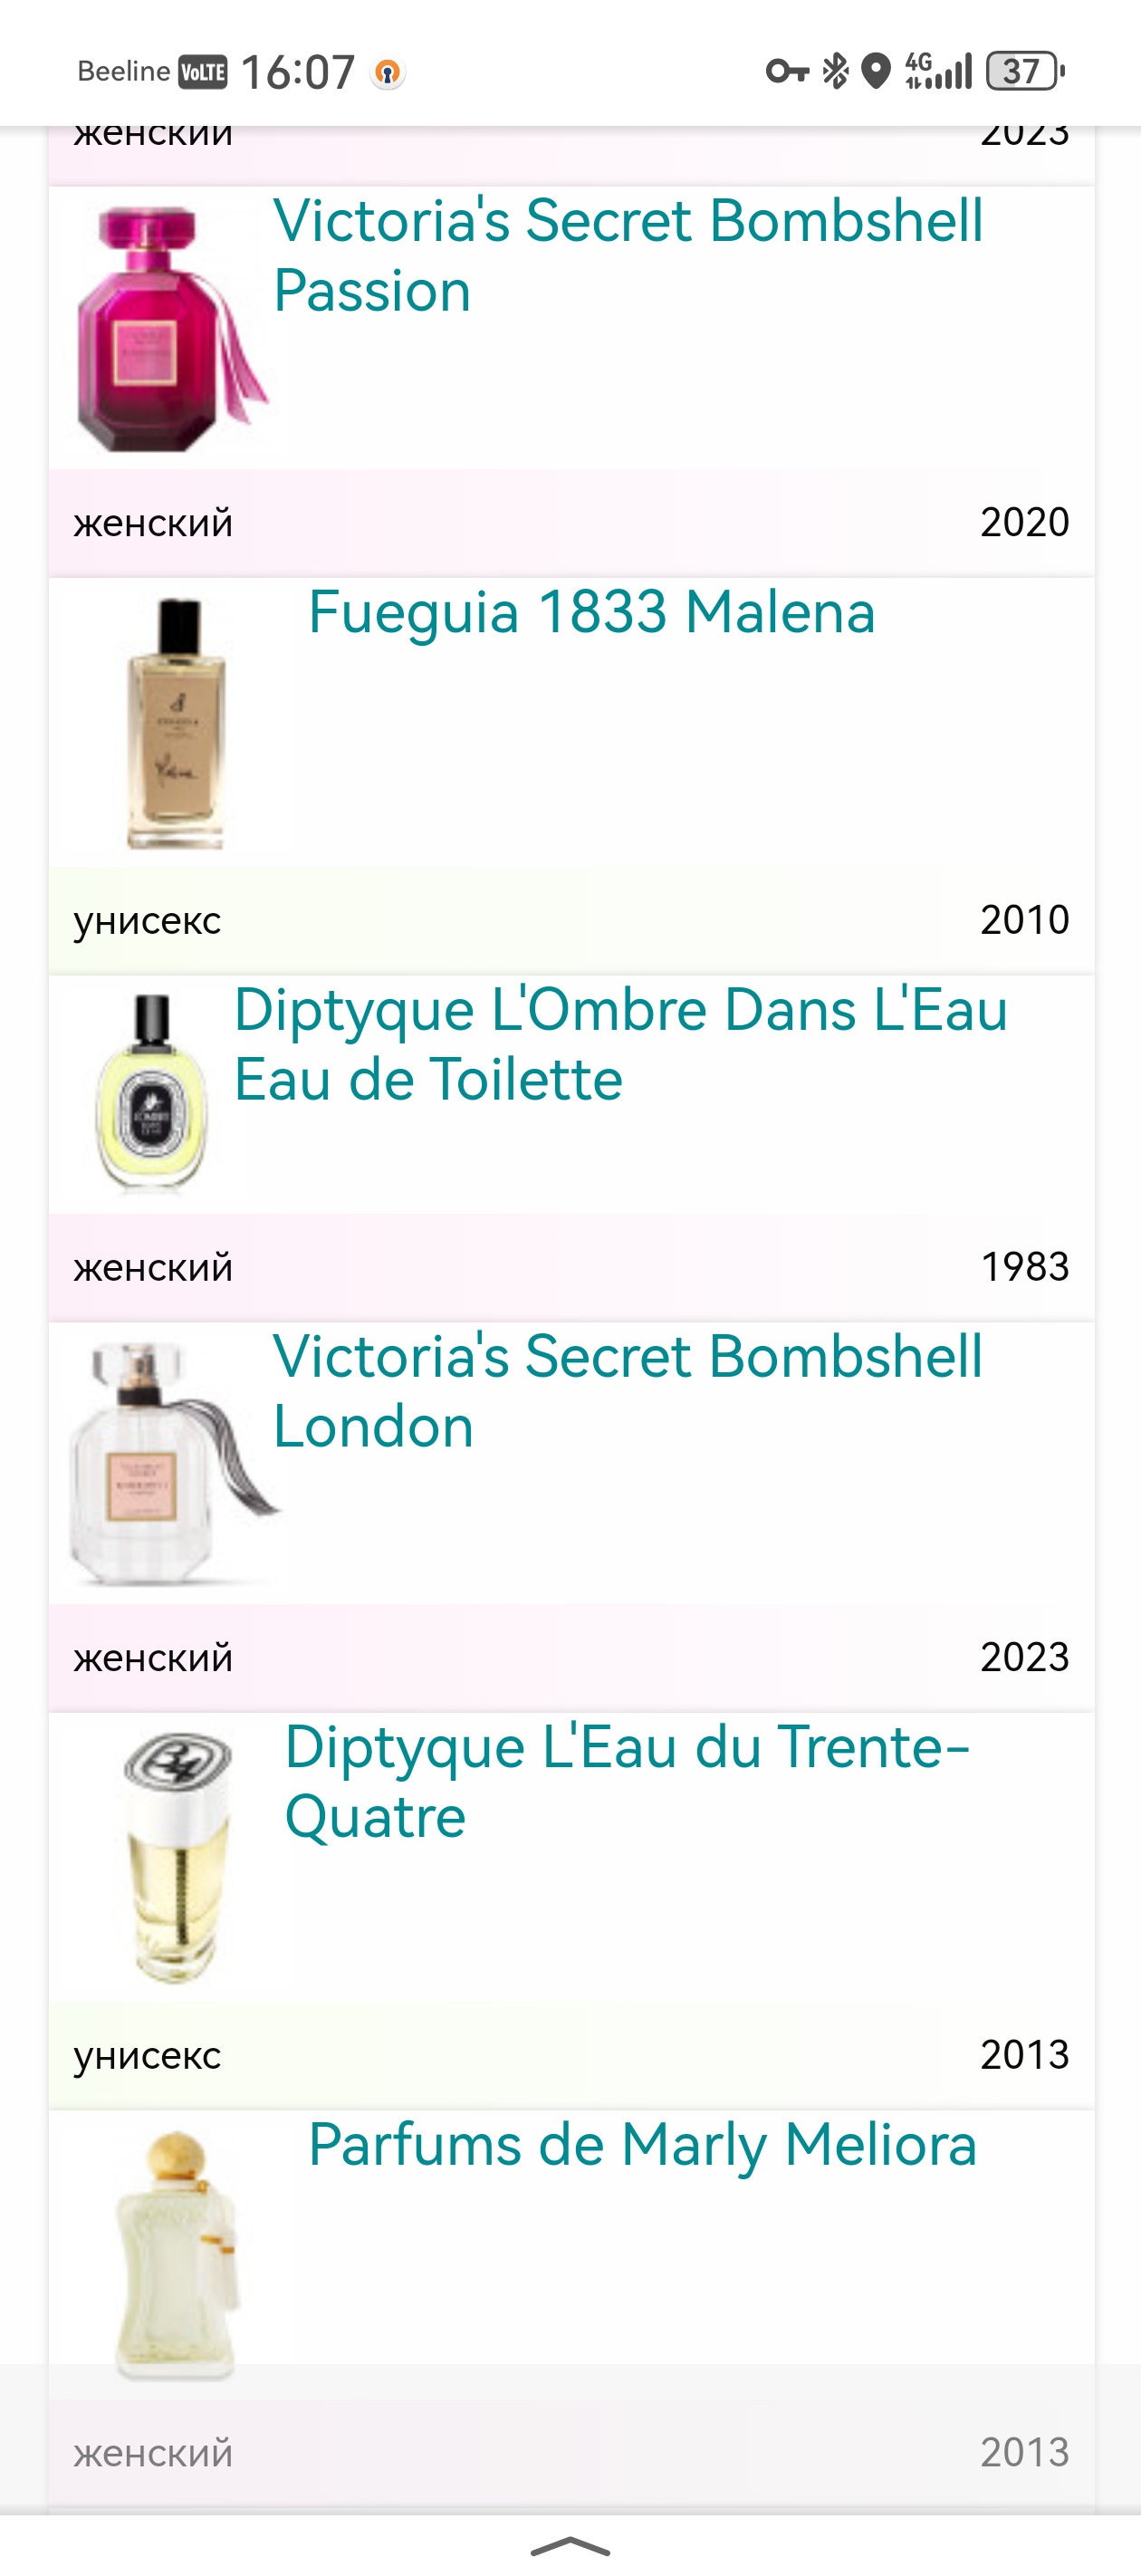Open Diptyque L'Ombre Dans L'Eau link
Screen dimensions: 1141x2576
click(620, 1044)
